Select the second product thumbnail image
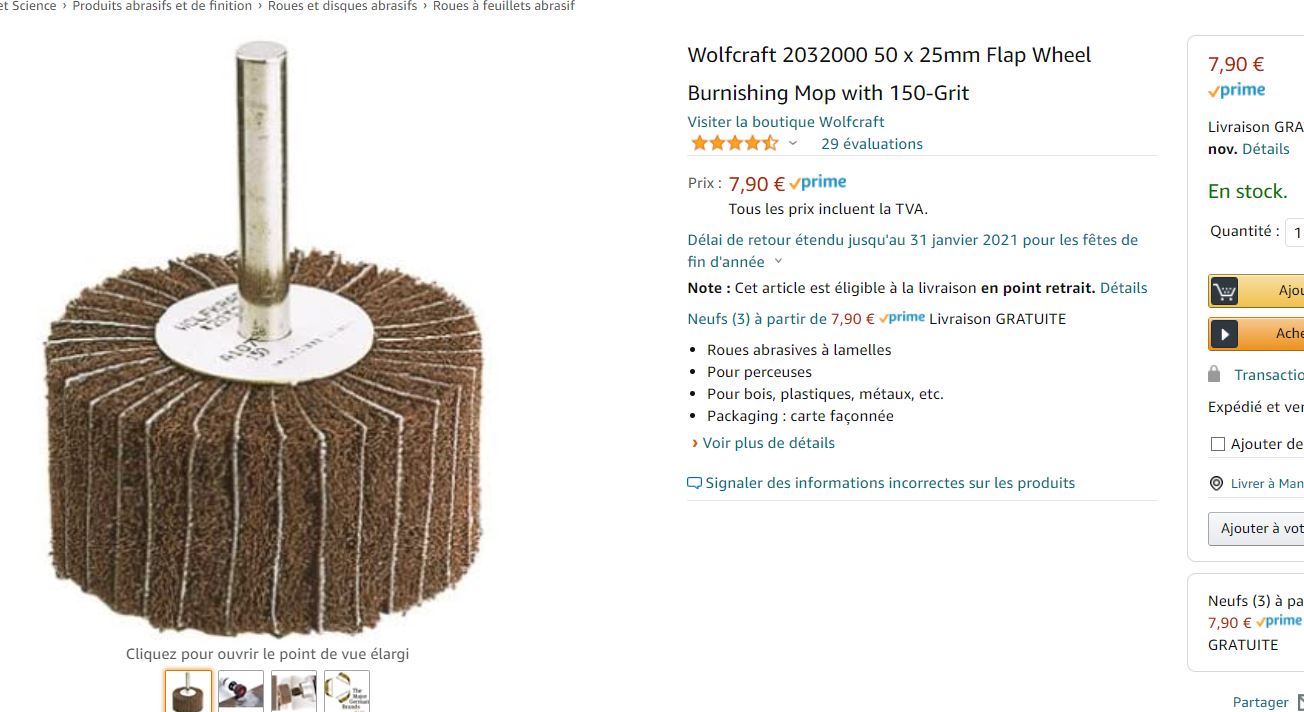This screenshot has height=712, width=1304. [241, 691]
